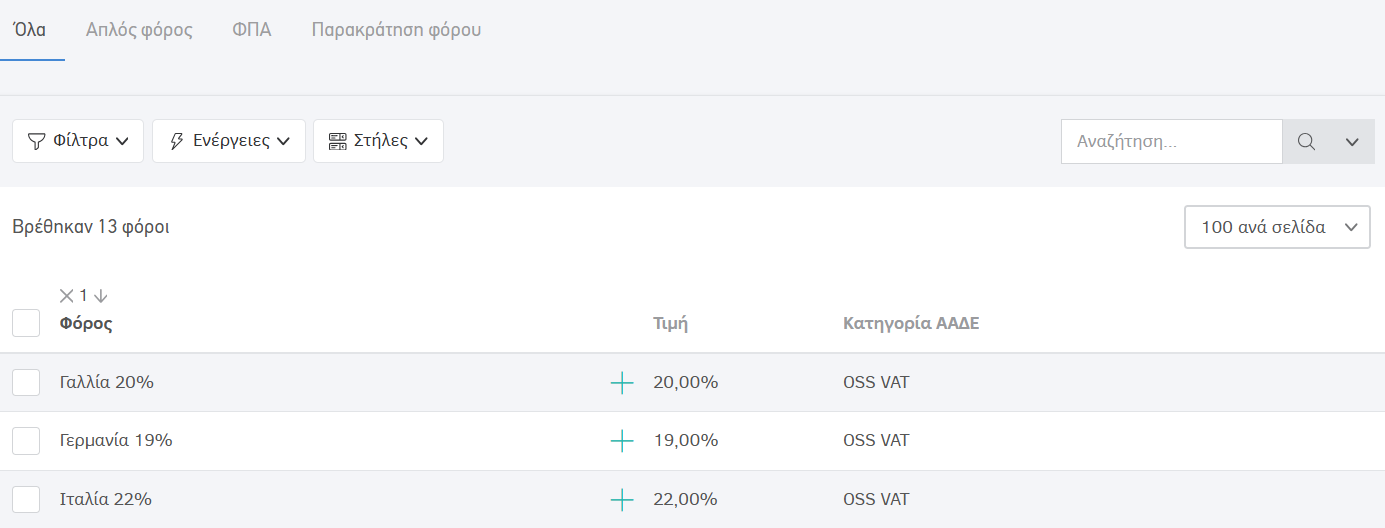1385x528 pixels.
Task: Remove sorting with the X icon above Φόρος
Action: pos(67,295)
